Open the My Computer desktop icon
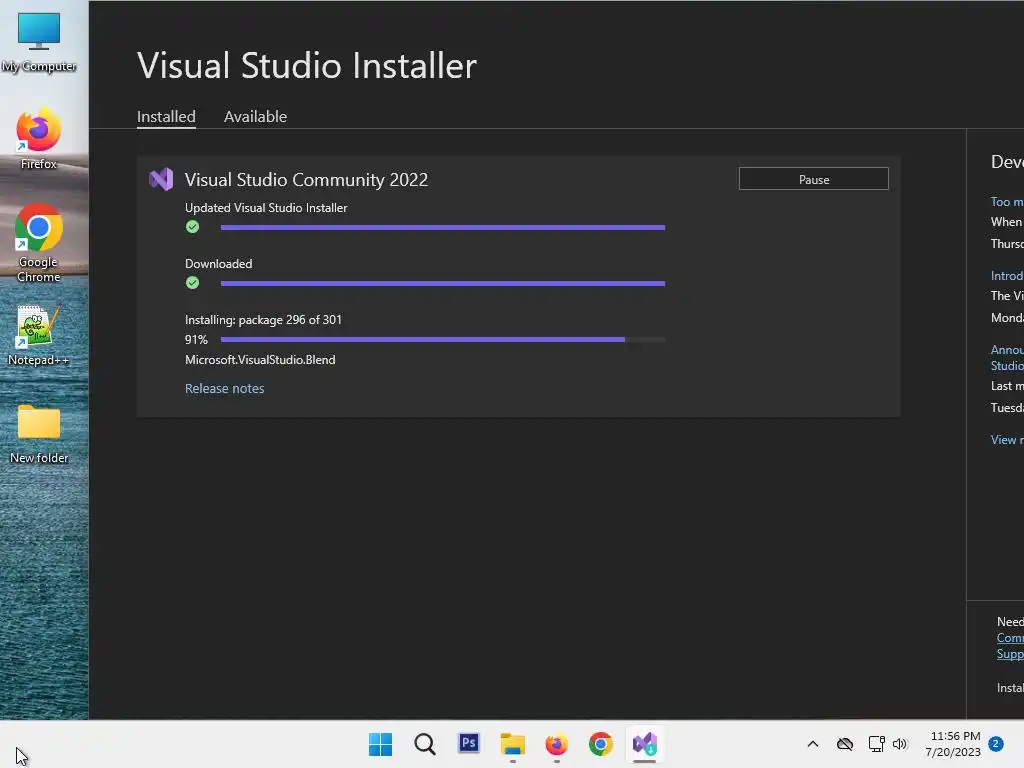Image resolution: width=1024 pixels, height=768 pixels. click(x=39, y=41)
